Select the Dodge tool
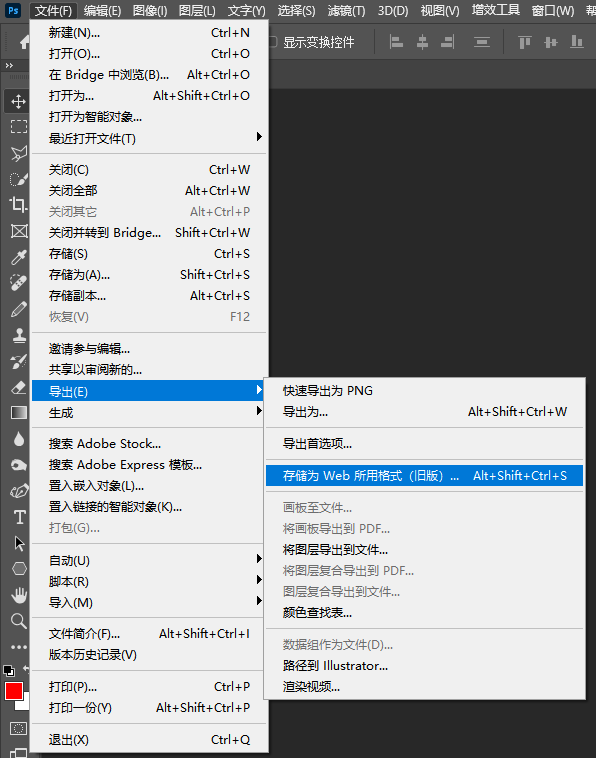Viewport: 596px width, 758px height. (18, 465)
